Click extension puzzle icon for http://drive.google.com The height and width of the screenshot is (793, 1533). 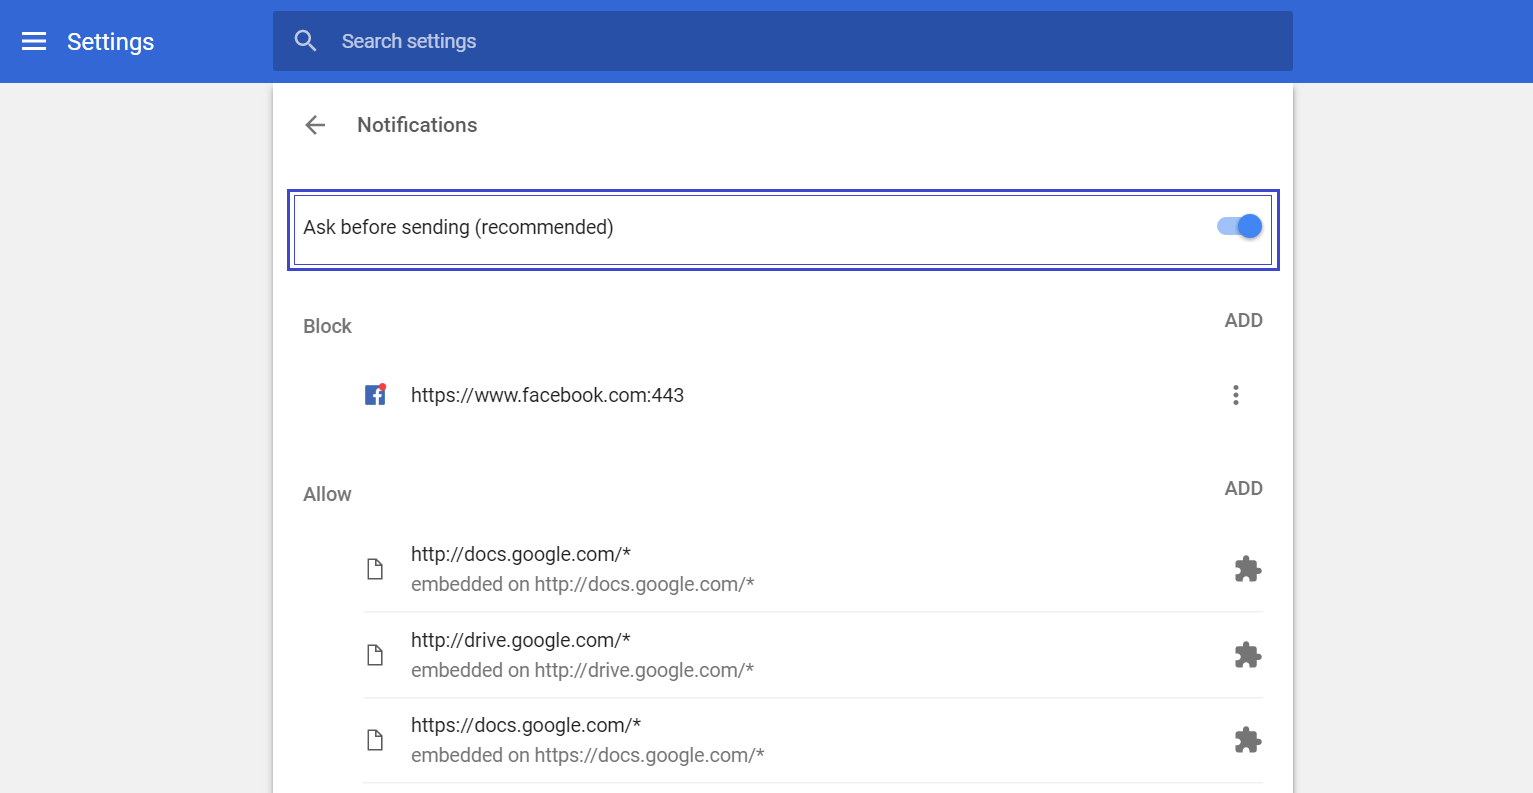1247,655
